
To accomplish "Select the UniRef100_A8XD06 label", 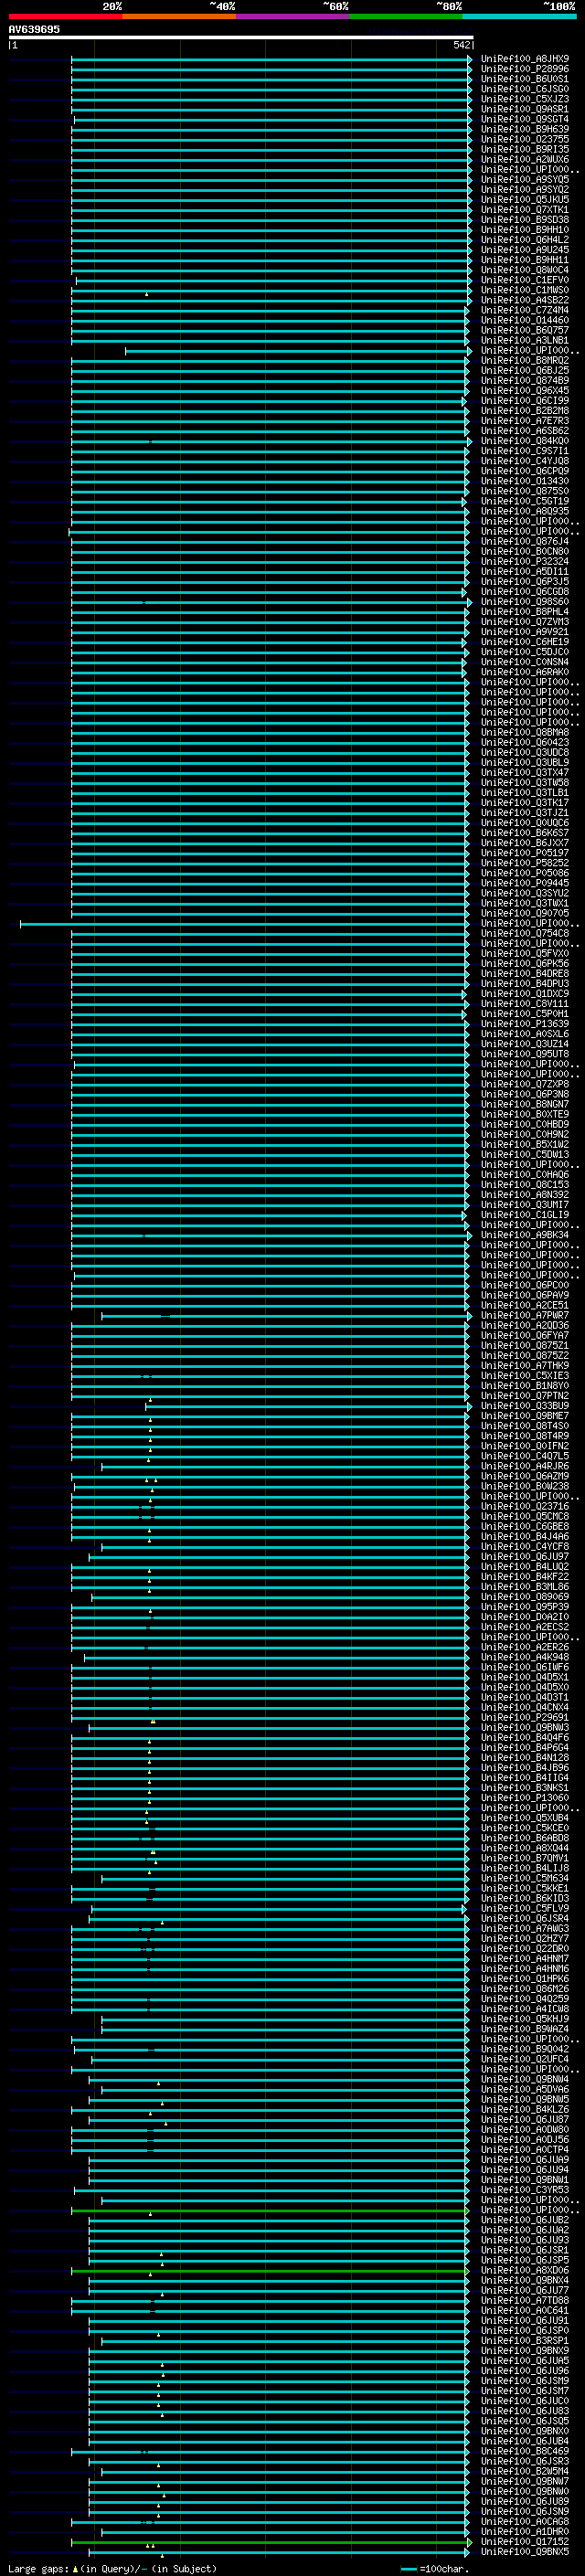I will coord(524,2270).
